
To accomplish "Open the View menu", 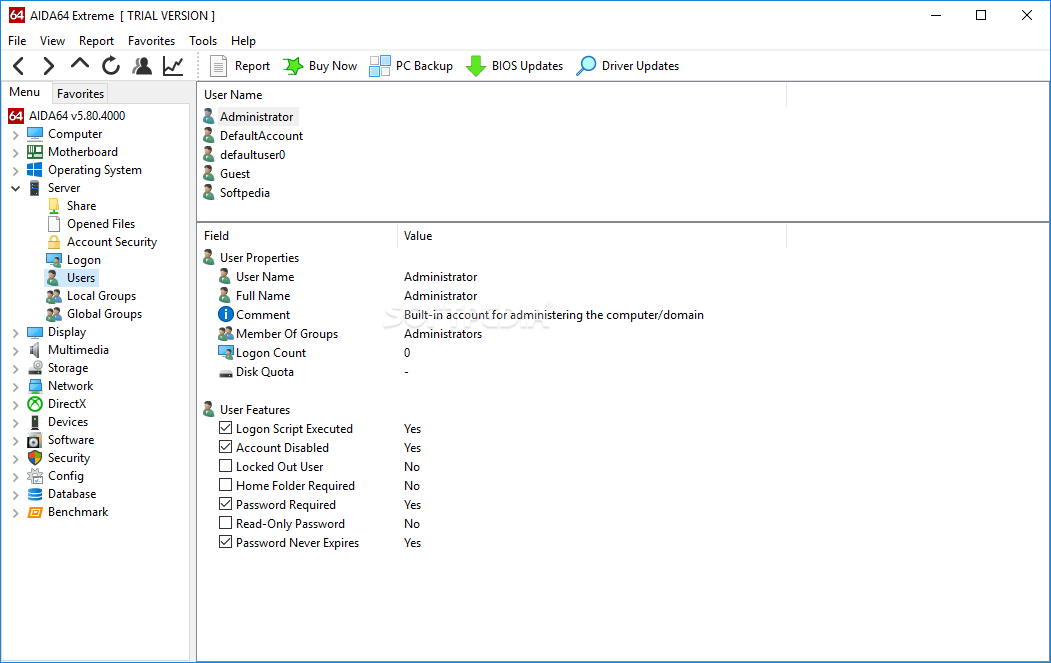I will 52,41.
